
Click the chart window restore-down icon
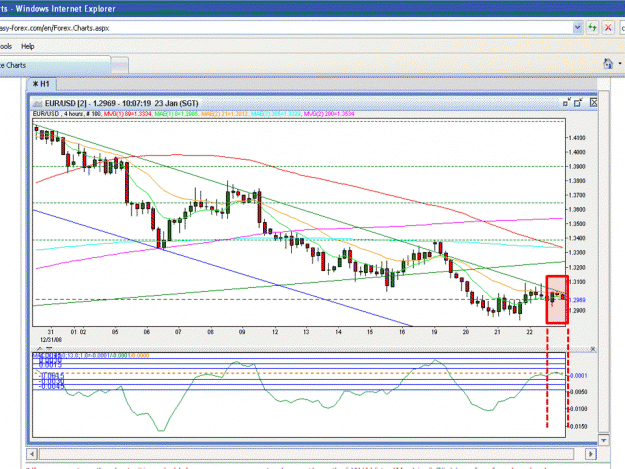[x=566, y=103]
